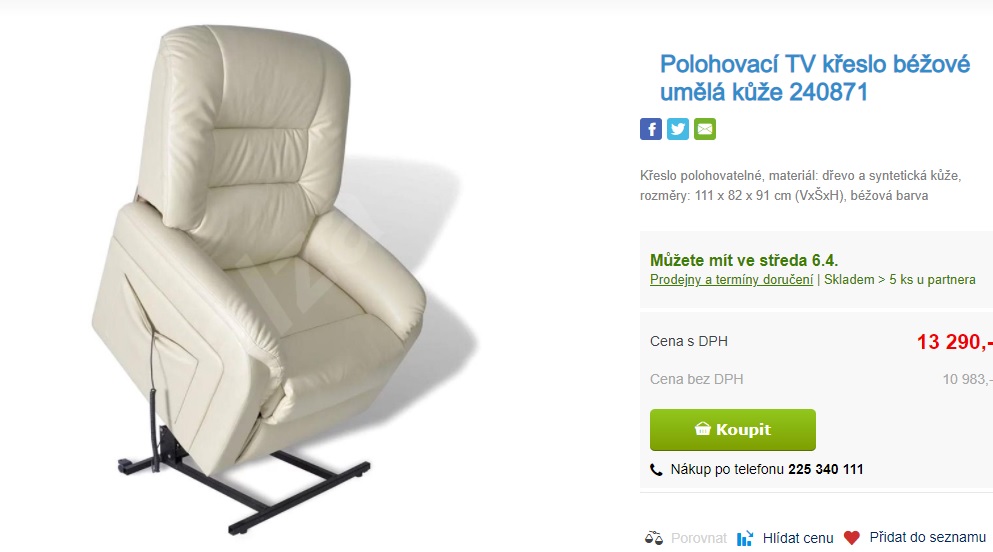Click the price watch chart icon
Image resolution: width=993 pixels, height=552 pixels.
745,538
